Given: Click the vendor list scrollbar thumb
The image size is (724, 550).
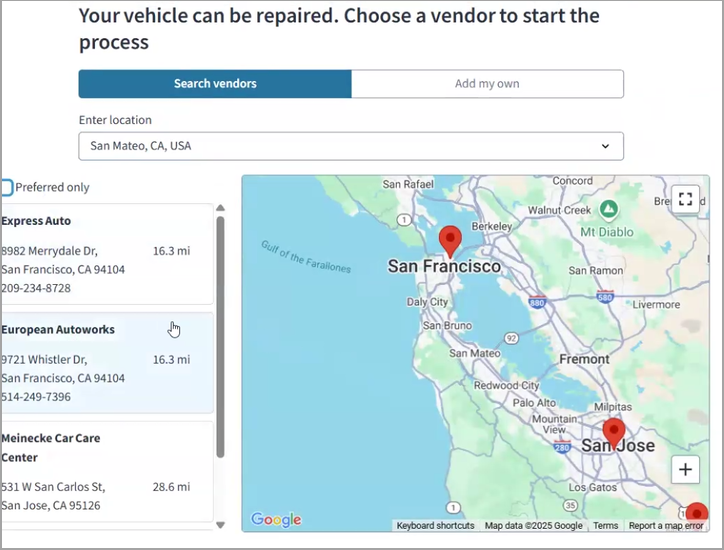Looking at the screenshot, I should (220, 330).
